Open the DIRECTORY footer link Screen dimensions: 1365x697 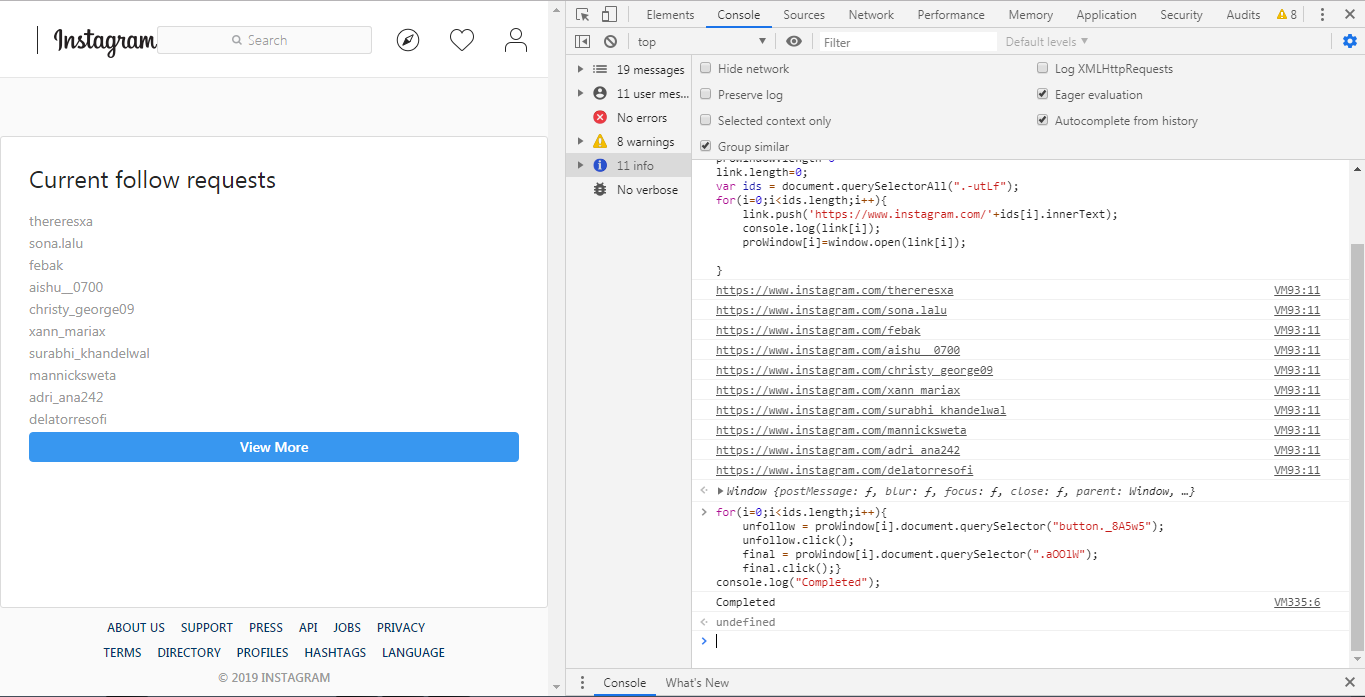[x=189, y=653]
